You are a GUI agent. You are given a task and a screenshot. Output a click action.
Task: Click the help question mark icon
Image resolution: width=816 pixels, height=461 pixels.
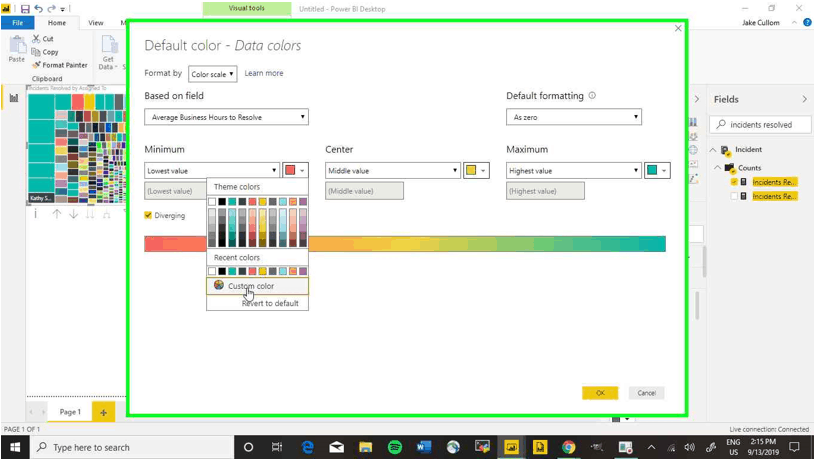807,22
